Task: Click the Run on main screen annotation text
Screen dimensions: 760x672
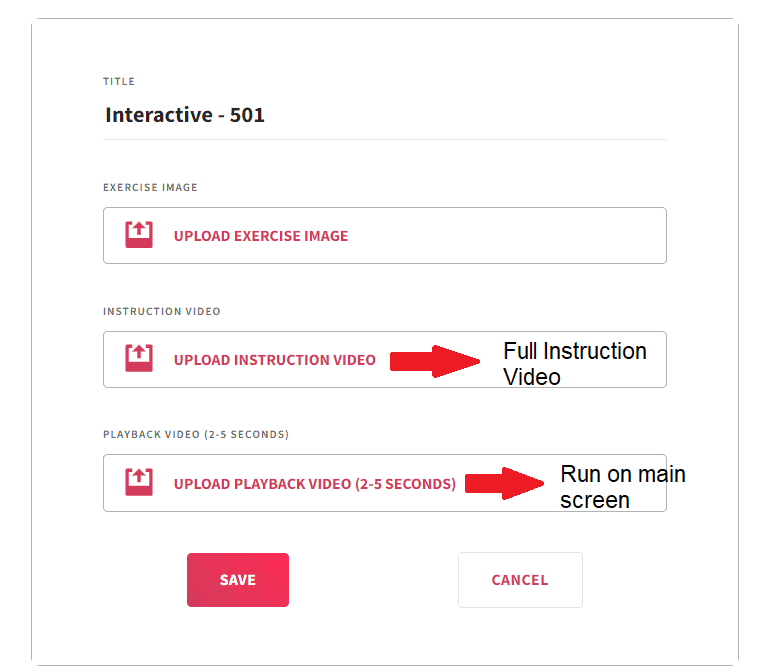Action: point(622,486)
